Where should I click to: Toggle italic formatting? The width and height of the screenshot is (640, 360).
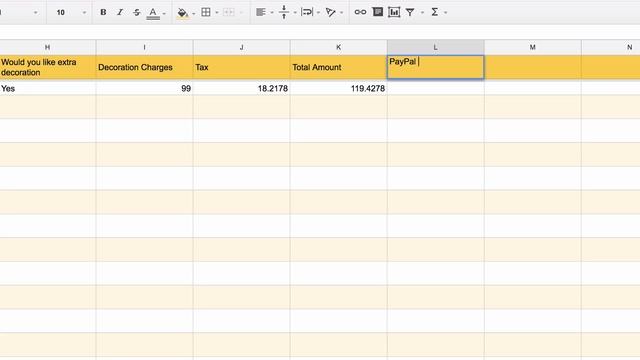[120, 12]
